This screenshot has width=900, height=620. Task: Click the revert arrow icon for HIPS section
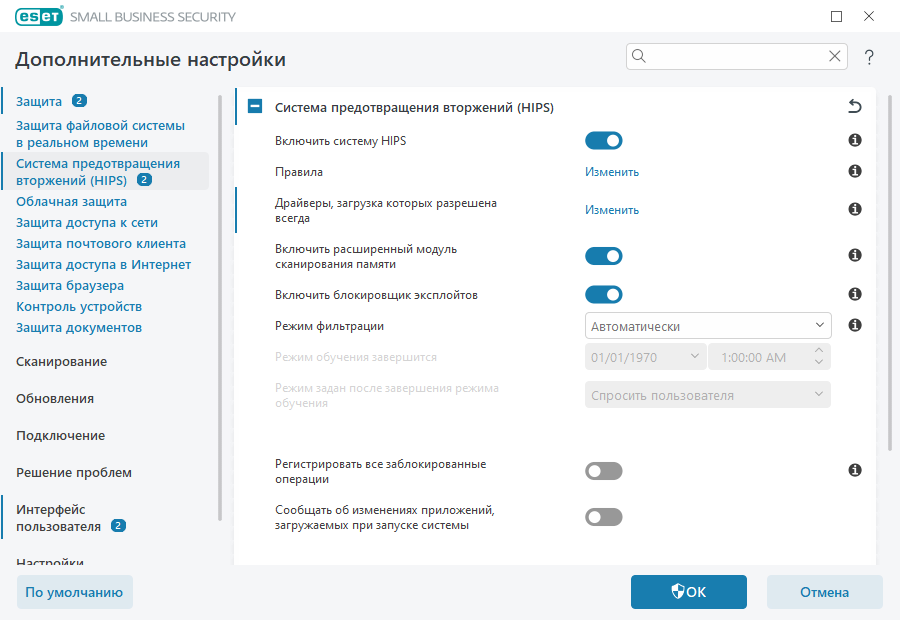pos(854,107)
